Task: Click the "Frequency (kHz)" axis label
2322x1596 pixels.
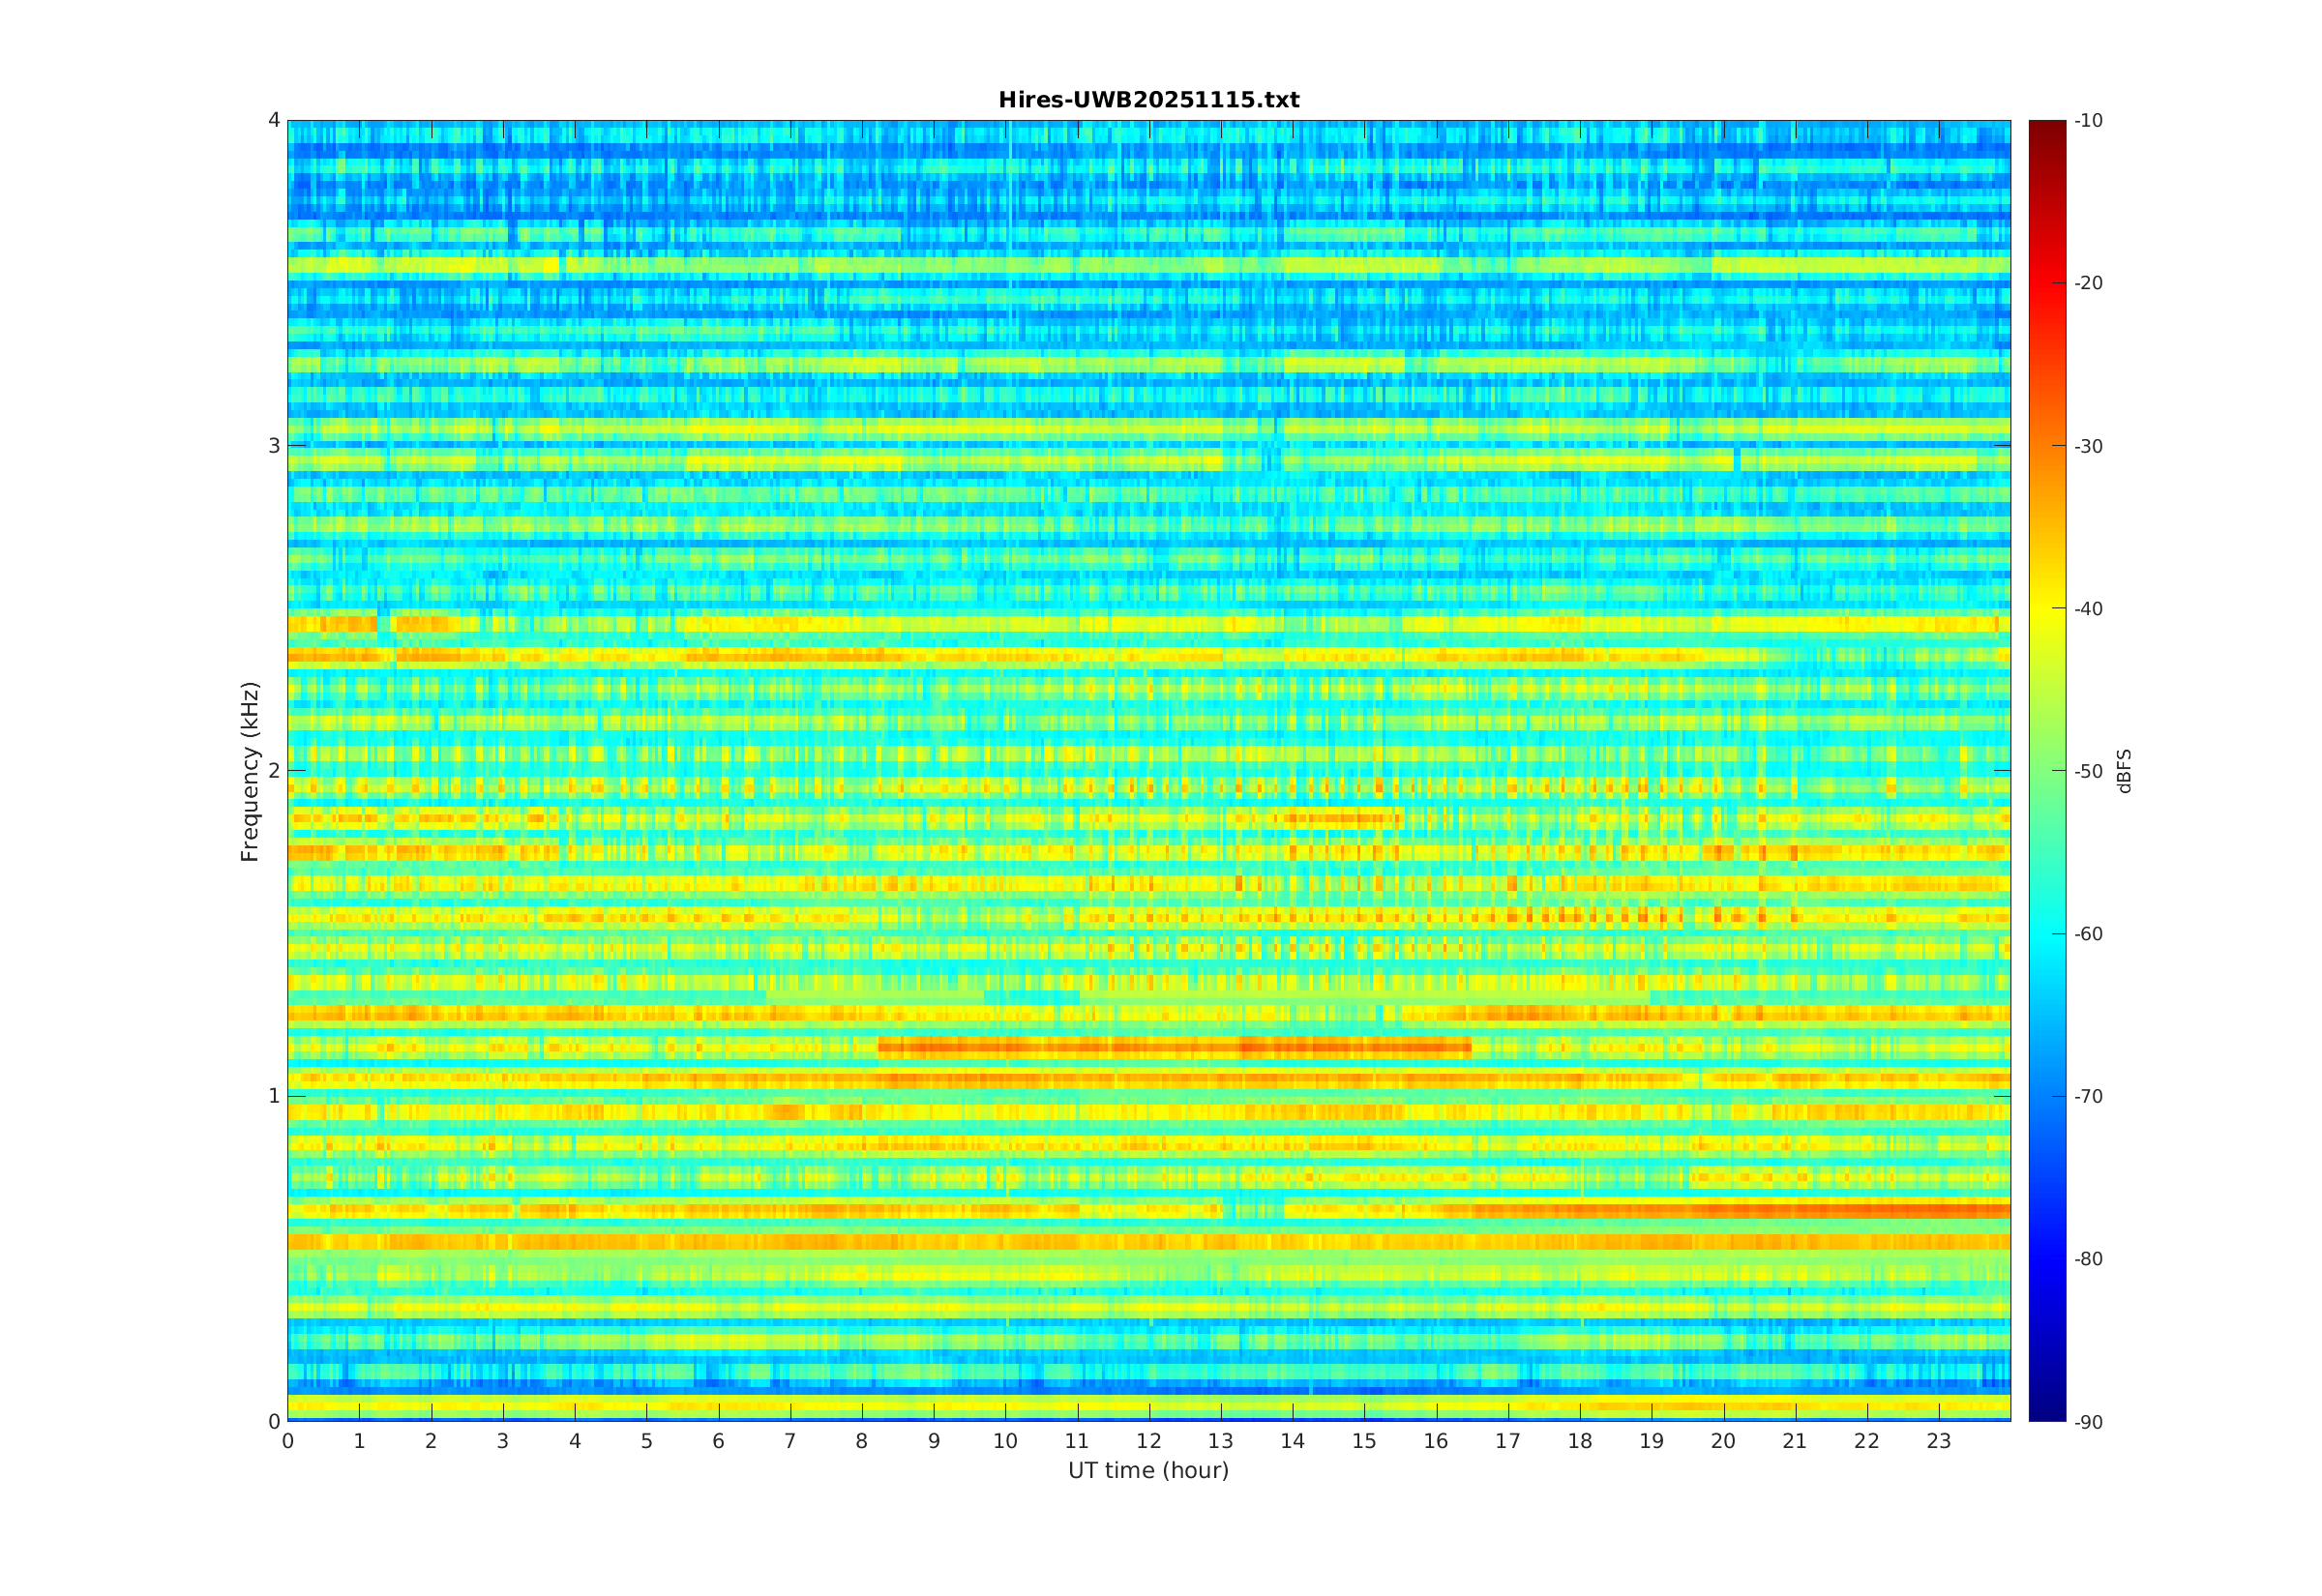Action: 250,771
